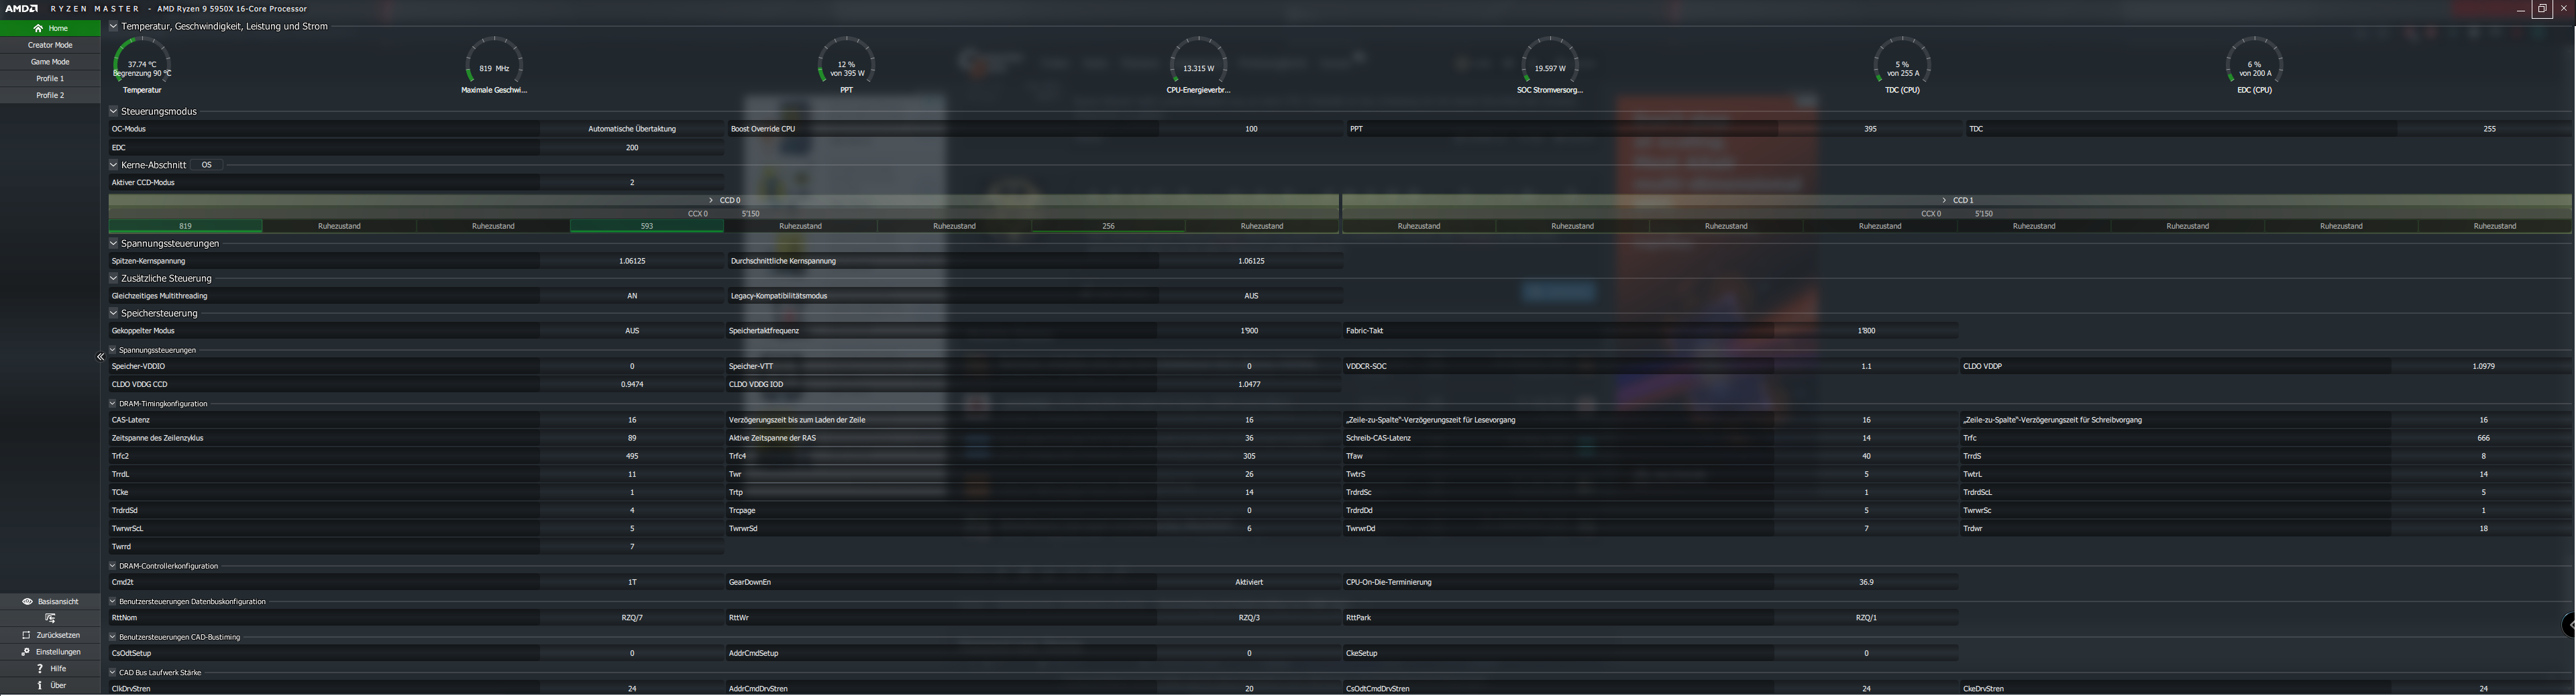
Task: Click OC-Modus value Automatische Übertaktung
Action: coord(632,129)
